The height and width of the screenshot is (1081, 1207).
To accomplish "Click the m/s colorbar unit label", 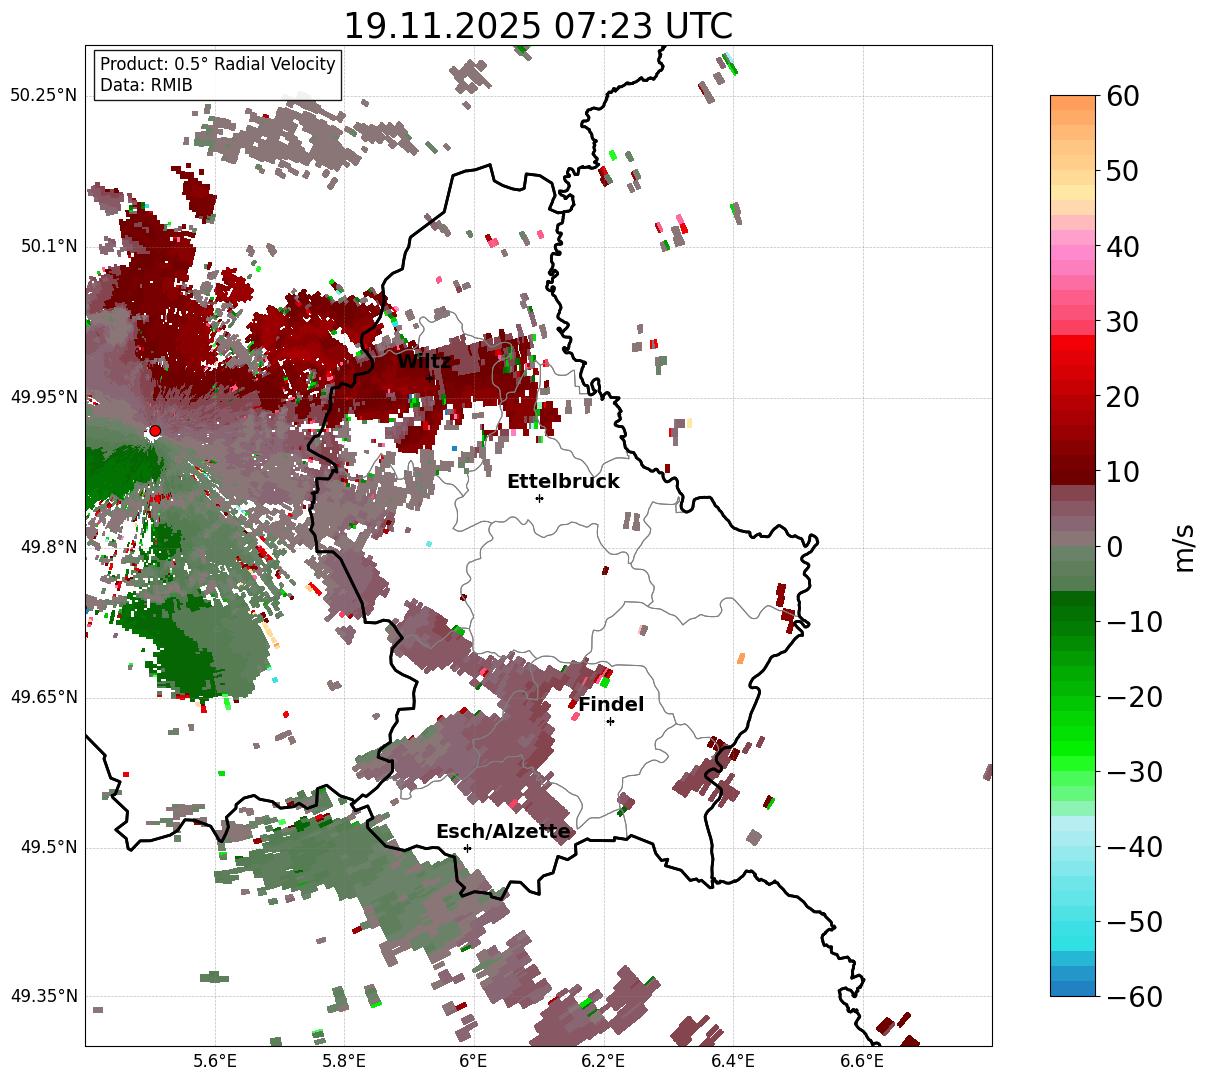I will pyautogui.click(x=1185, y=546).
